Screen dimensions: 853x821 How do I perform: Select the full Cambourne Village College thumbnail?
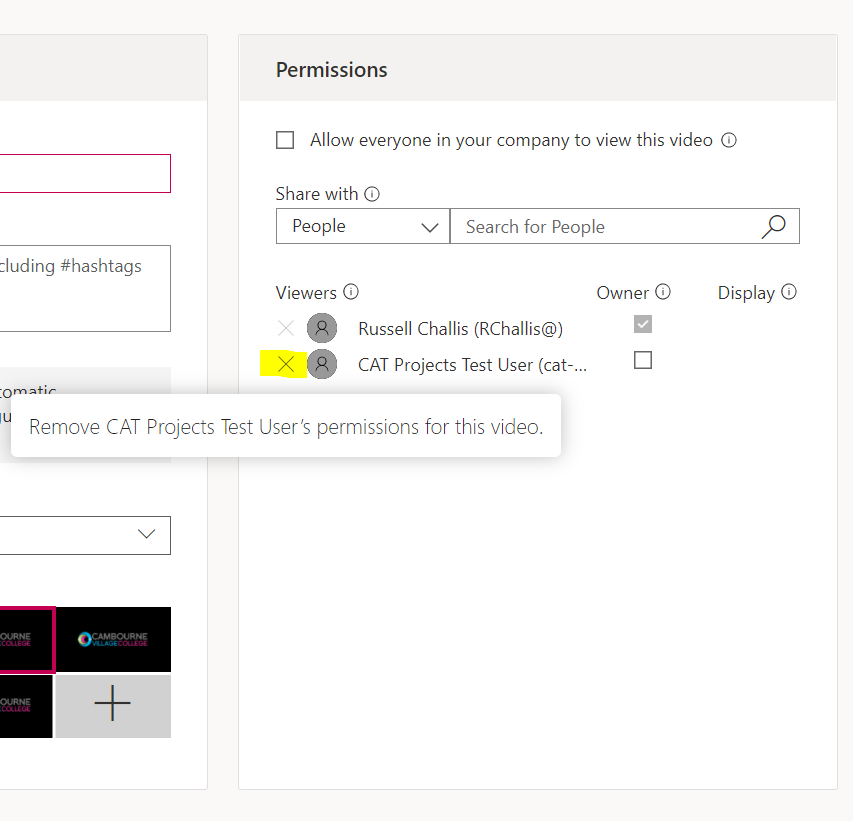tap(113, 639)
